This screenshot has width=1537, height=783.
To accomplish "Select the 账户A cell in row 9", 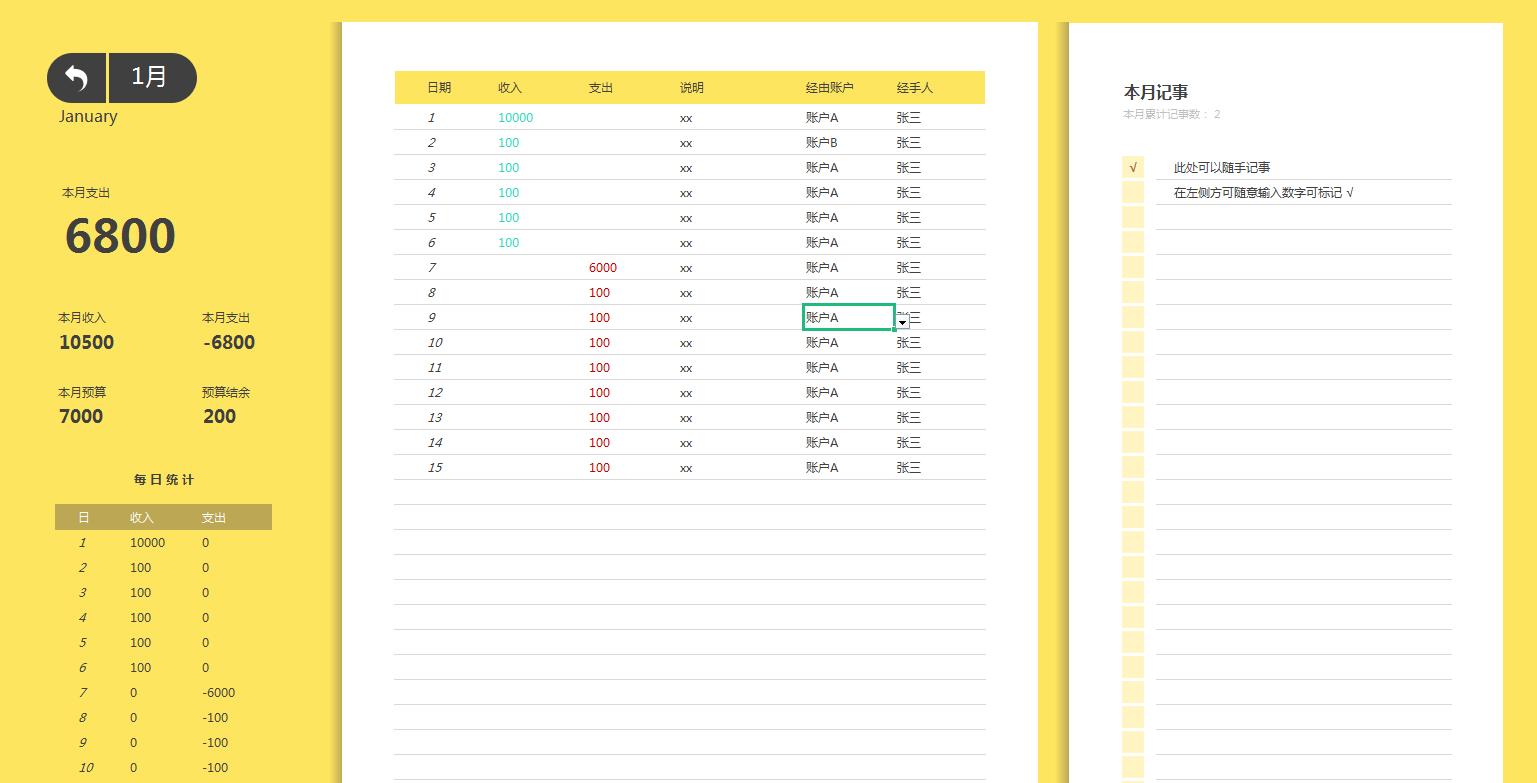I will [848, 317].
